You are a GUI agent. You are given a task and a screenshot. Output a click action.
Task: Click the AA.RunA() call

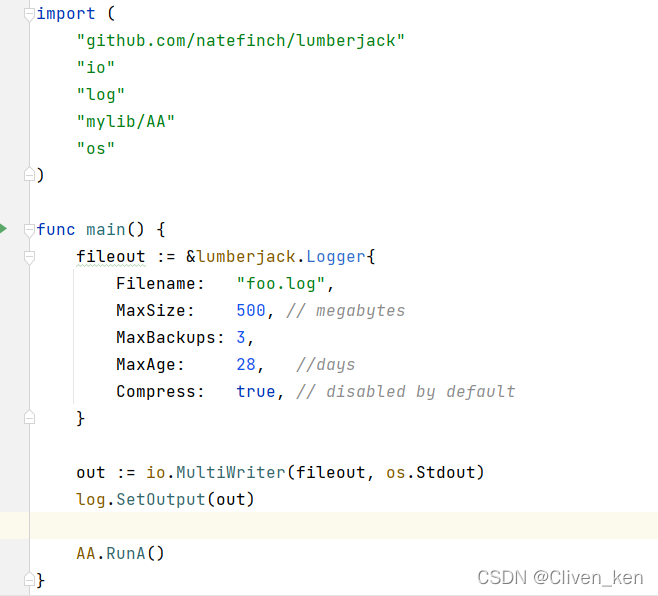tap(120, 553)
